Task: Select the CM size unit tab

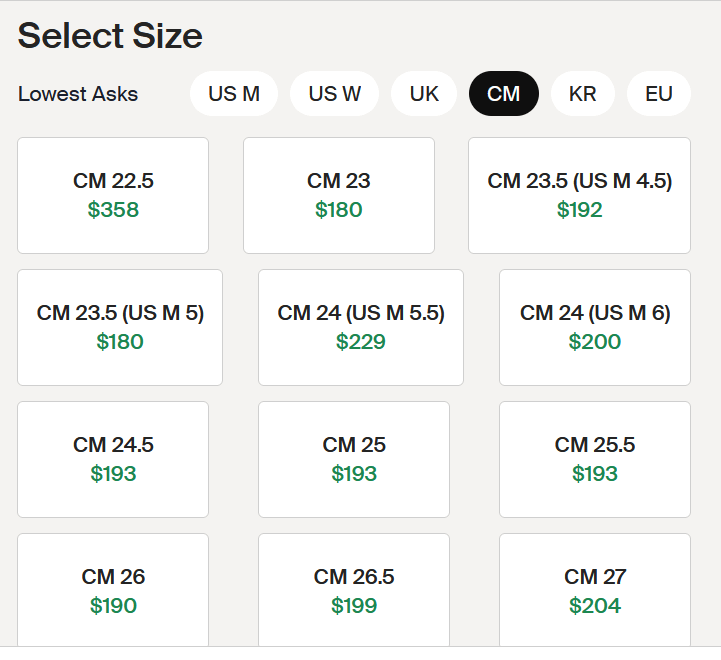Action: tap(504, 94)
